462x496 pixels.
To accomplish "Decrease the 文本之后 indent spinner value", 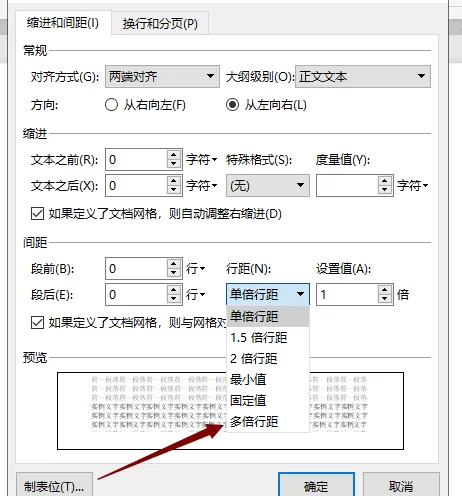I will point(173,190).
